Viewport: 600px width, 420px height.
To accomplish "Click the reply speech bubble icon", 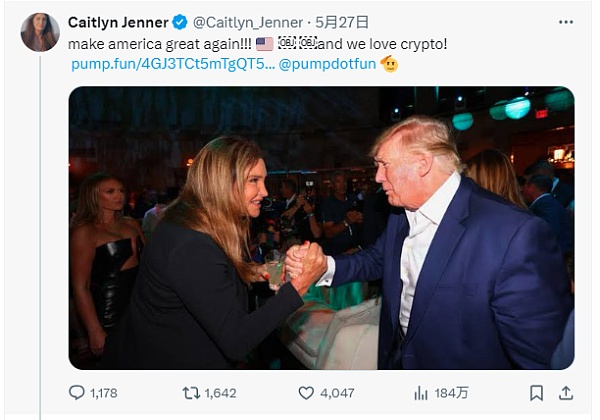I will pyautogui.click(x=76, y=393).
